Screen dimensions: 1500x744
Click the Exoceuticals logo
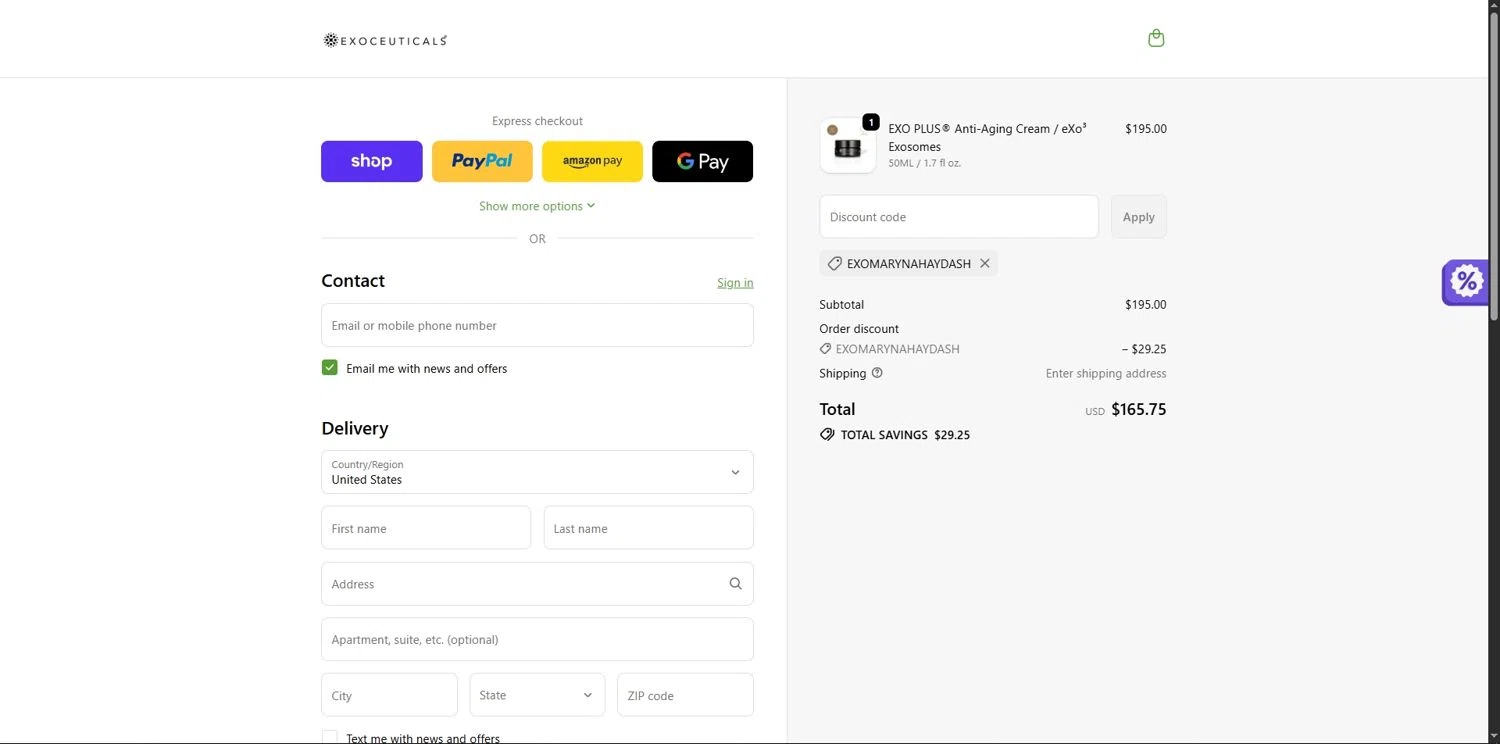coord(385,40)
